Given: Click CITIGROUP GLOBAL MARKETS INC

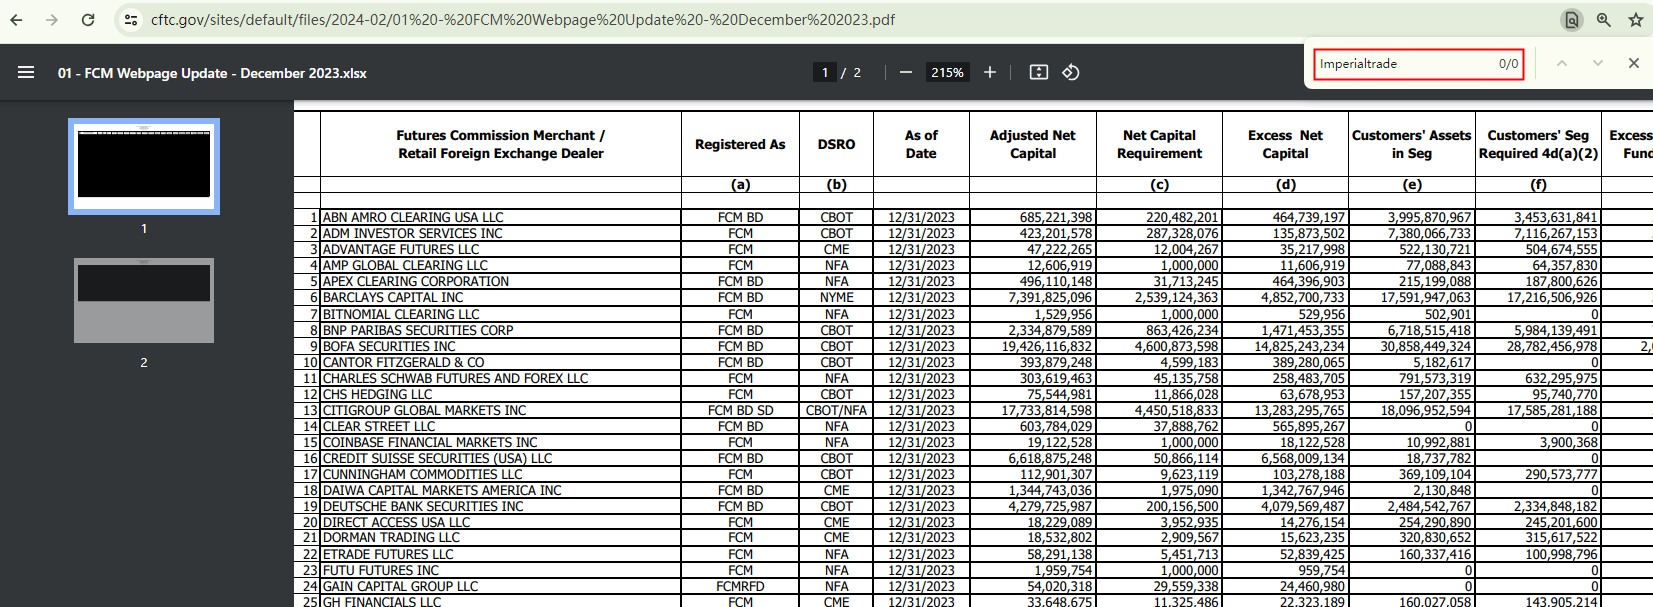Looking at the screenshot, I should (x=424, y=410).
